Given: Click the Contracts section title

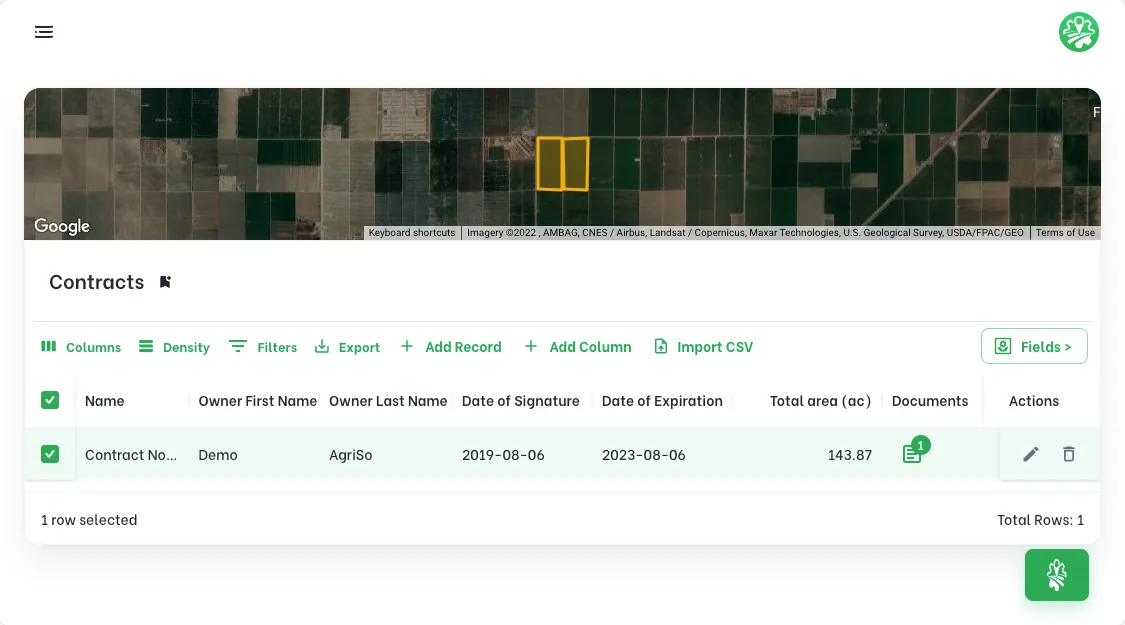Looking at the screenshot, I should coord(97,282).
